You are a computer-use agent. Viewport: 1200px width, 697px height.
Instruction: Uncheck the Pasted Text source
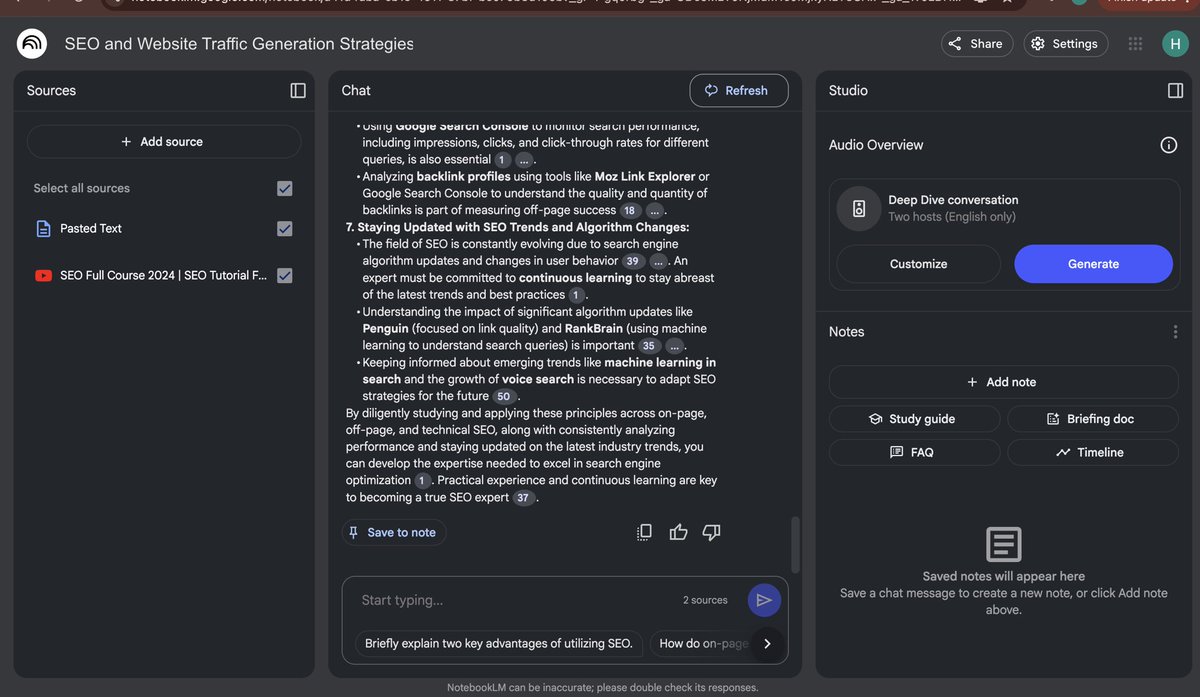[x=285, y=229]
